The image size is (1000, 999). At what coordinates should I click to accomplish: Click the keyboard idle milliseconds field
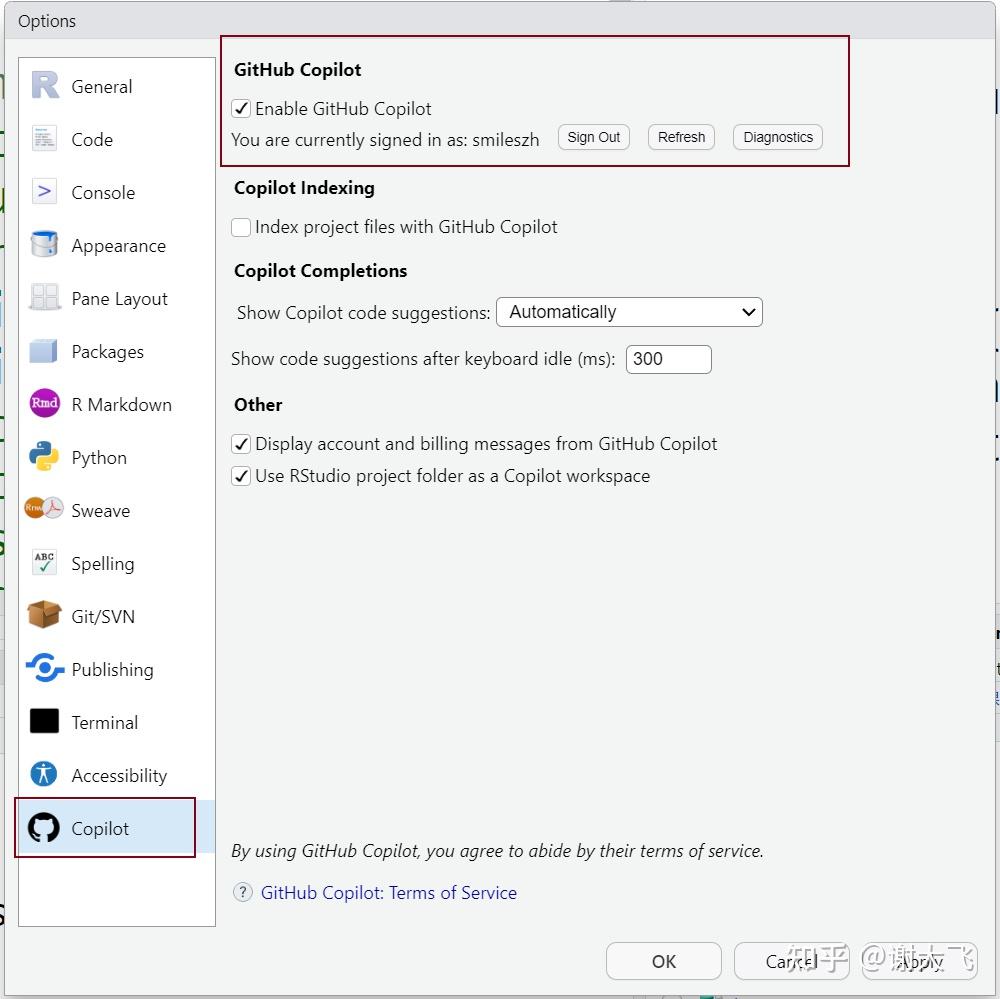668,359
